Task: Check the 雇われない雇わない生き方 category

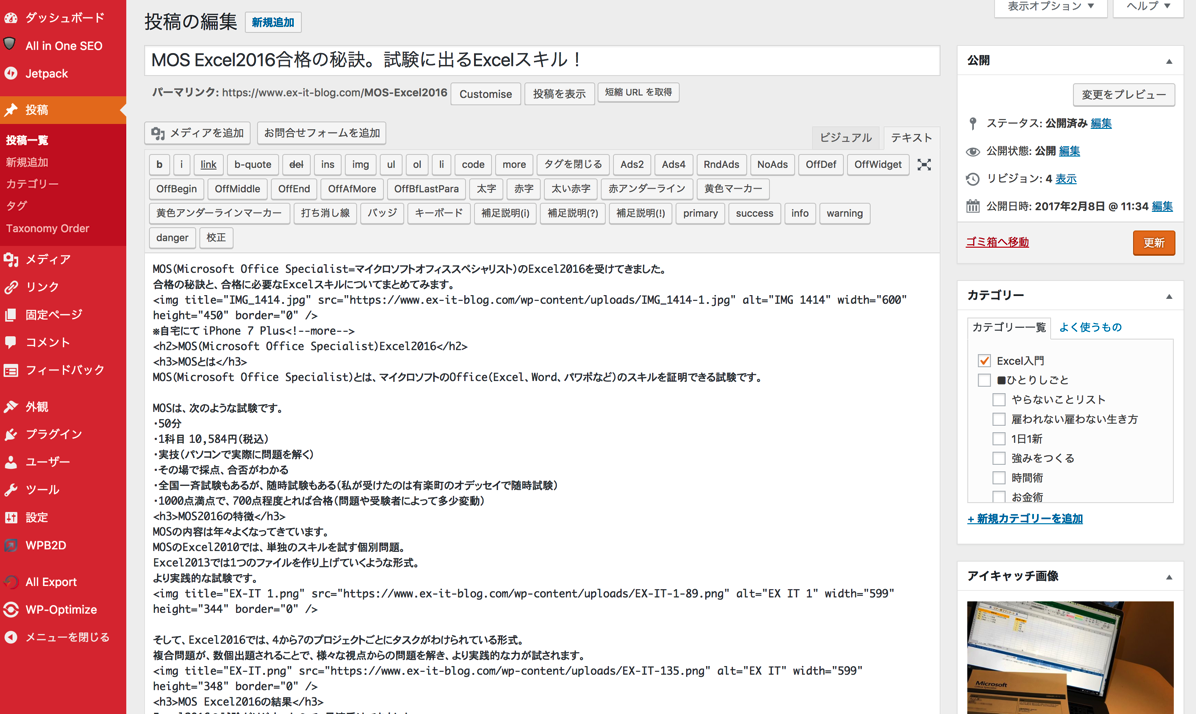Action: coord(998,419)
